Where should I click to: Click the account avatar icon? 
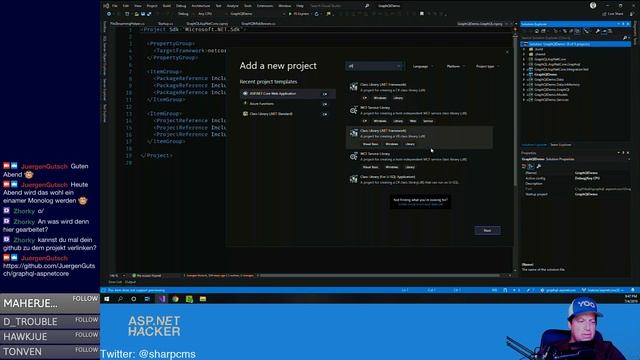click(x=593, y=5)
